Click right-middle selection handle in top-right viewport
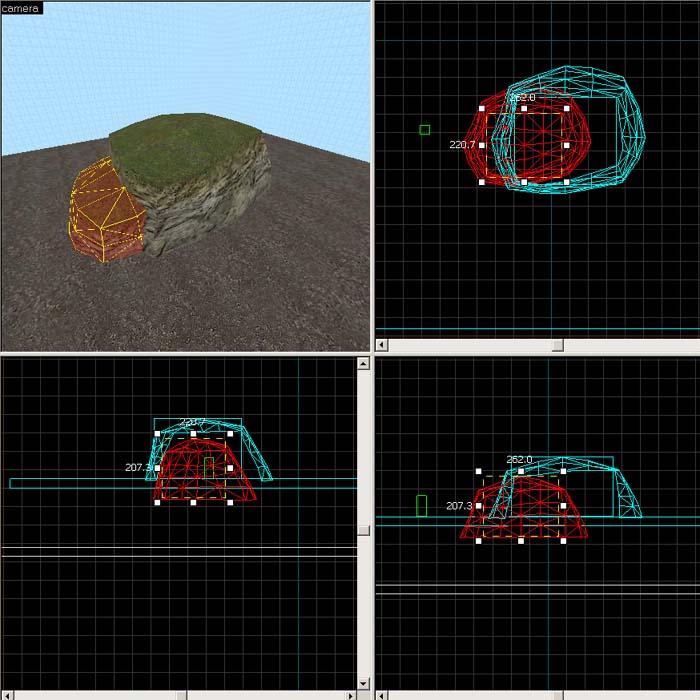Image resolution: width=700 pixels, height=700 pixels. [x=566, y=145]
